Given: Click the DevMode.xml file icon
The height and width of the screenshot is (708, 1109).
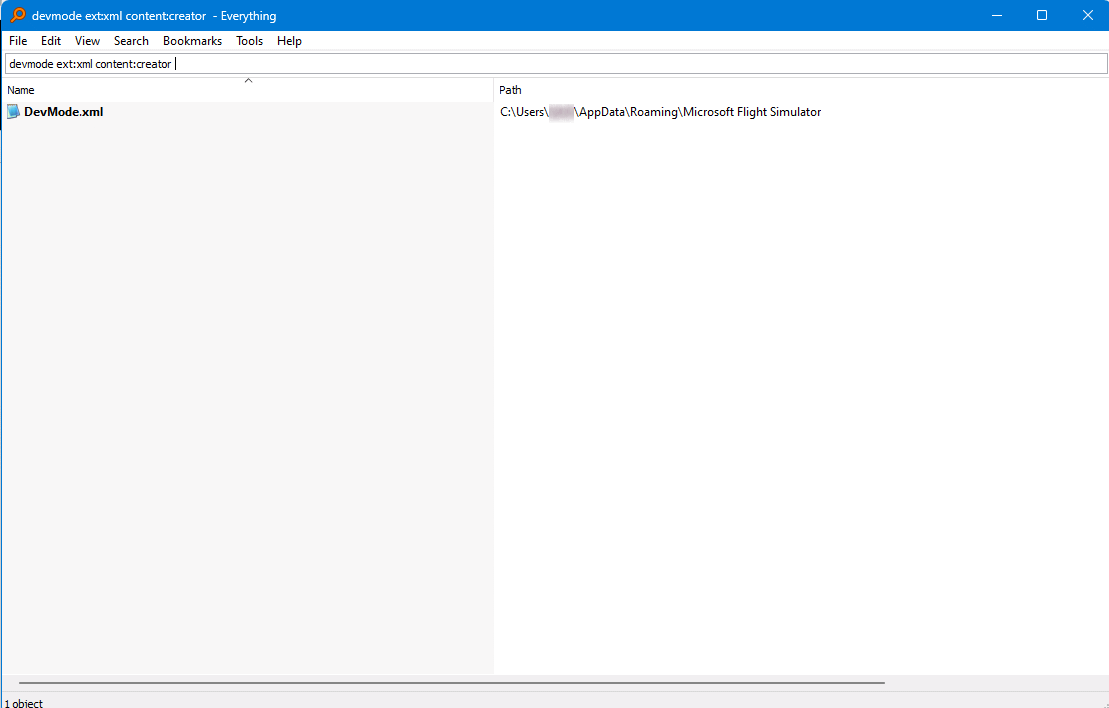Looking at the screenshot, I should pyautogui.click(x=13, y=112).
